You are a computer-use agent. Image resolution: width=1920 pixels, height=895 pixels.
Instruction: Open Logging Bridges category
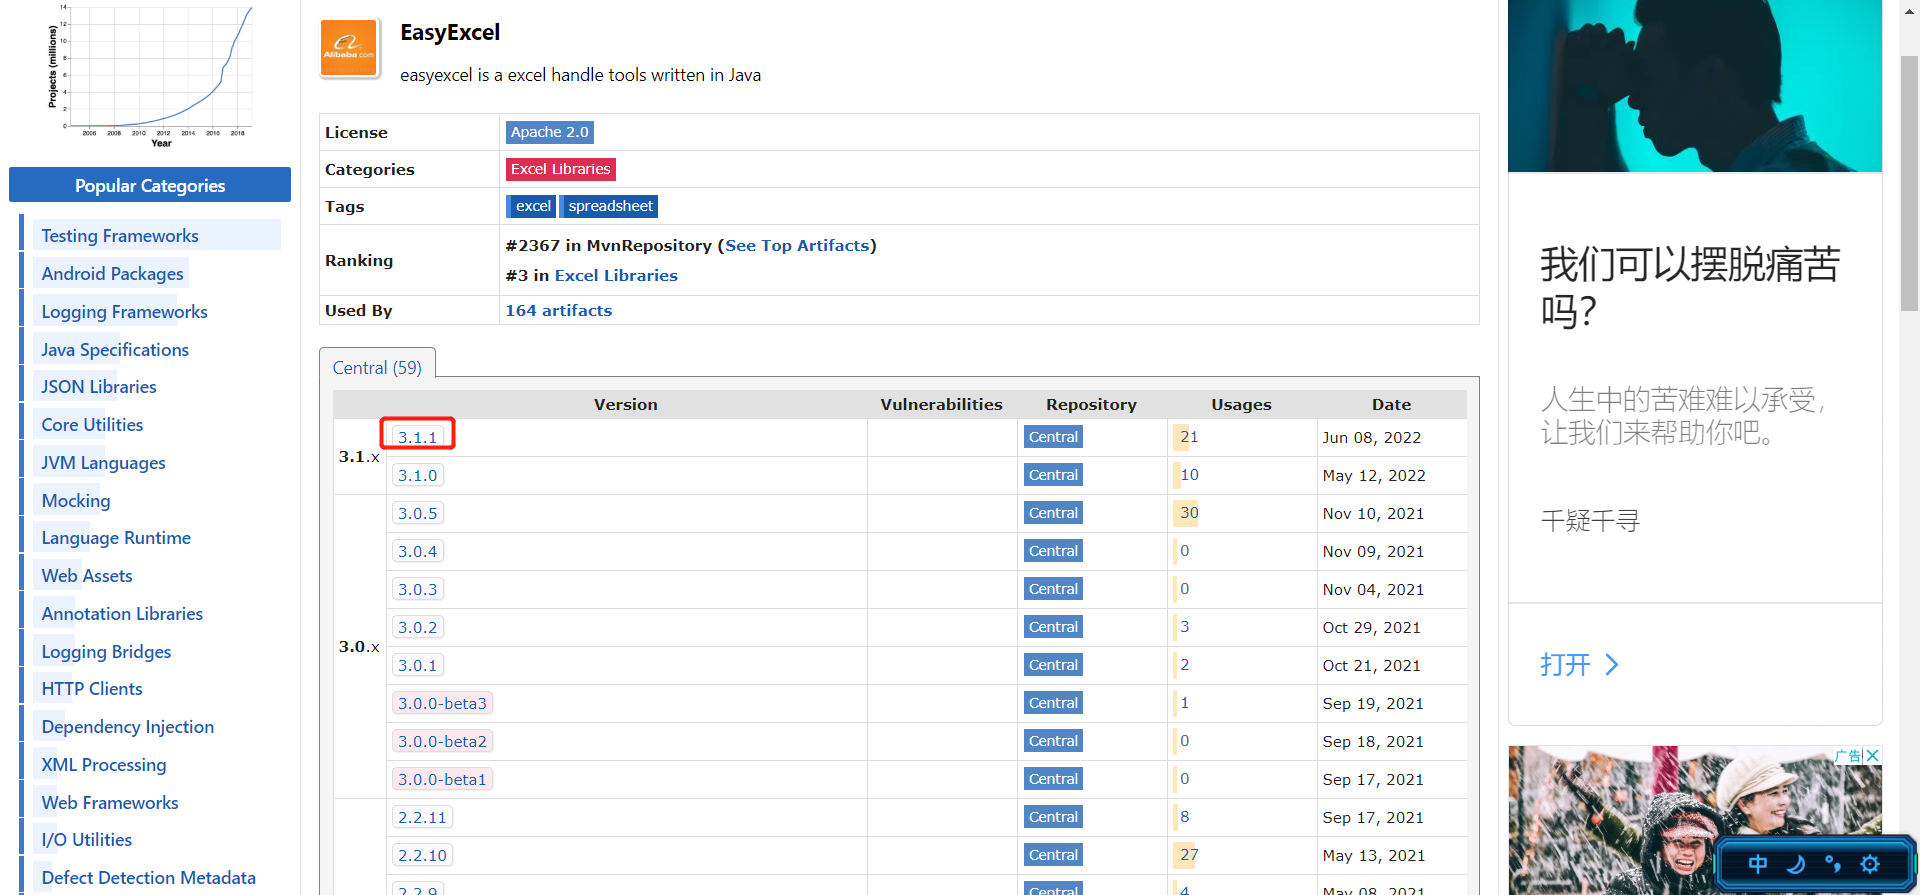106,652
